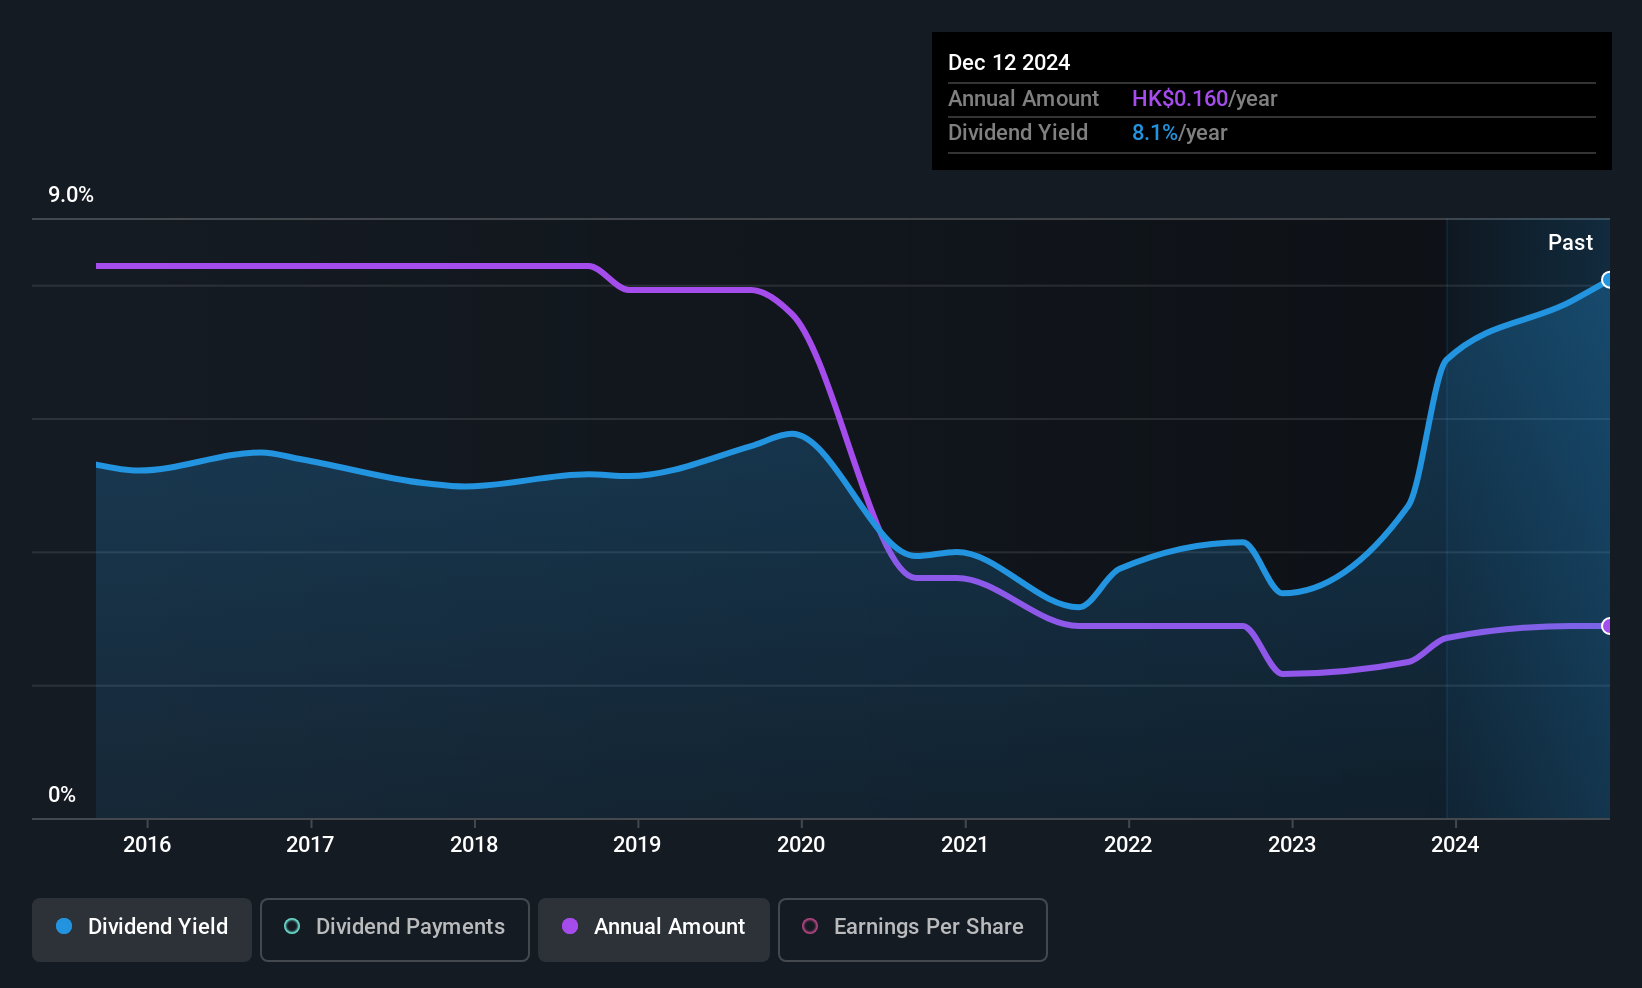1642x988 pixels.
Task: Click the 9.0% y-axis label
Action: pyautogui.click(x=71, y=195)
